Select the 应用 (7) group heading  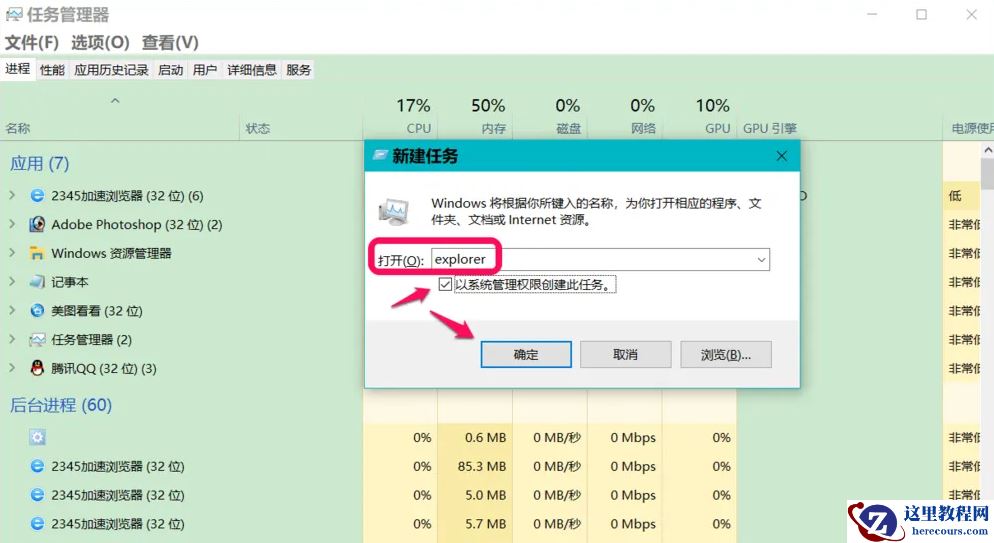(39, 163)
